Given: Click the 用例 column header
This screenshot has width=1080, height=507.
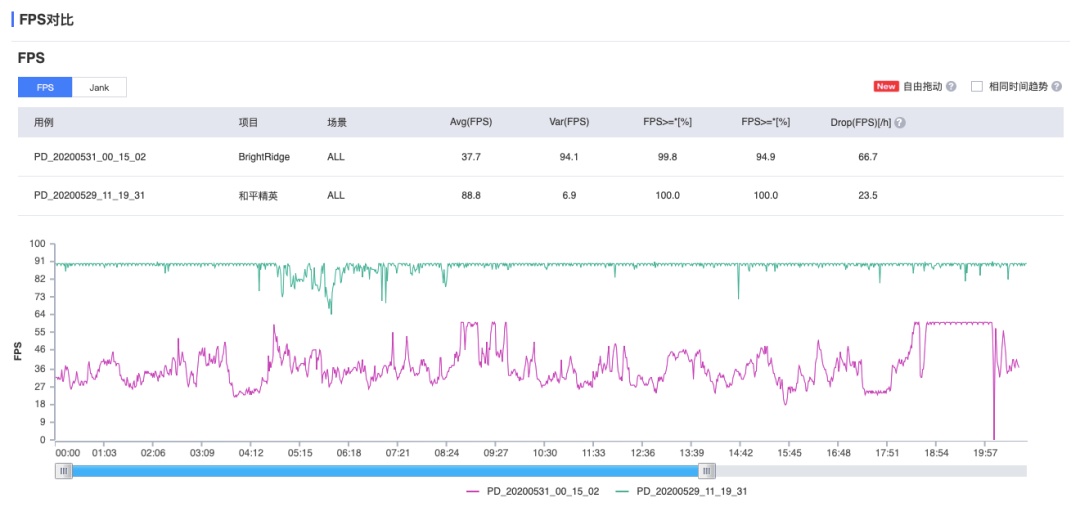Looking at the screenshot, I should point(43,123).
